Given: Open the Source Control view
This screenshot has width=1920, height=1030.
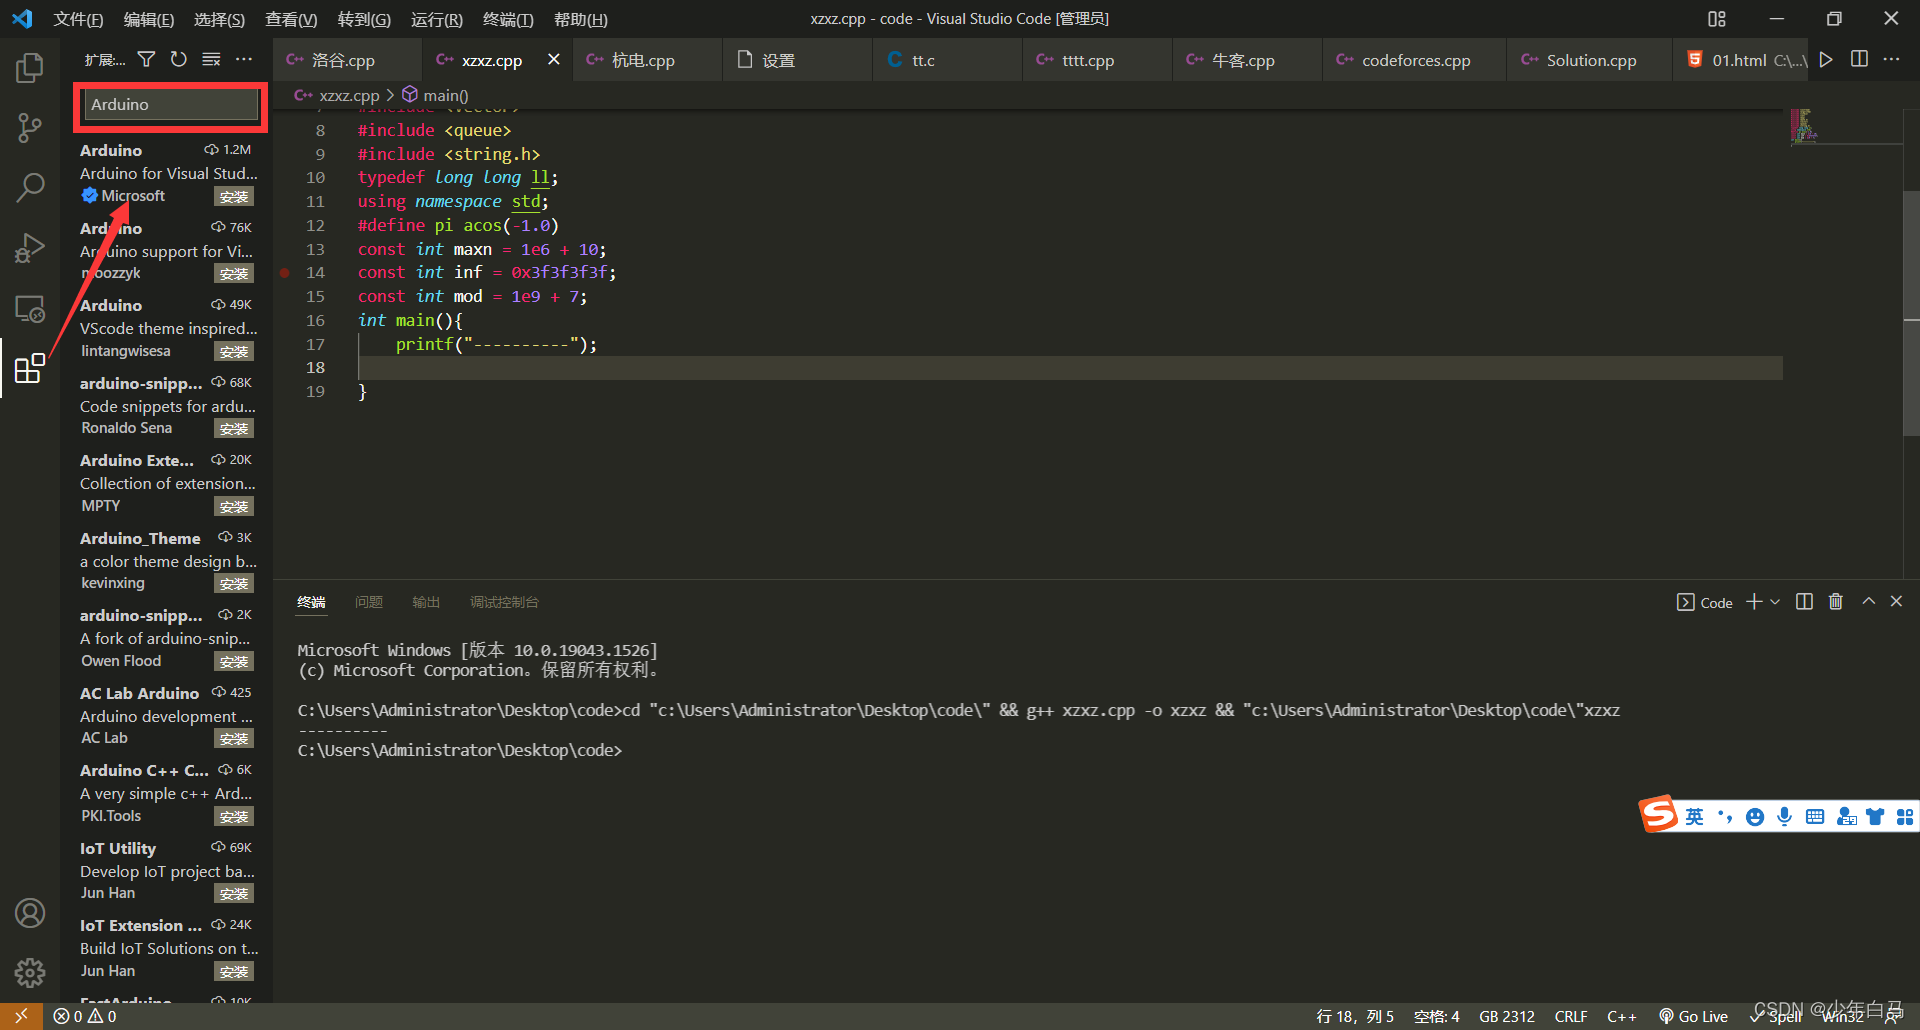Looking at the screenshot, I should pos(30,127).
